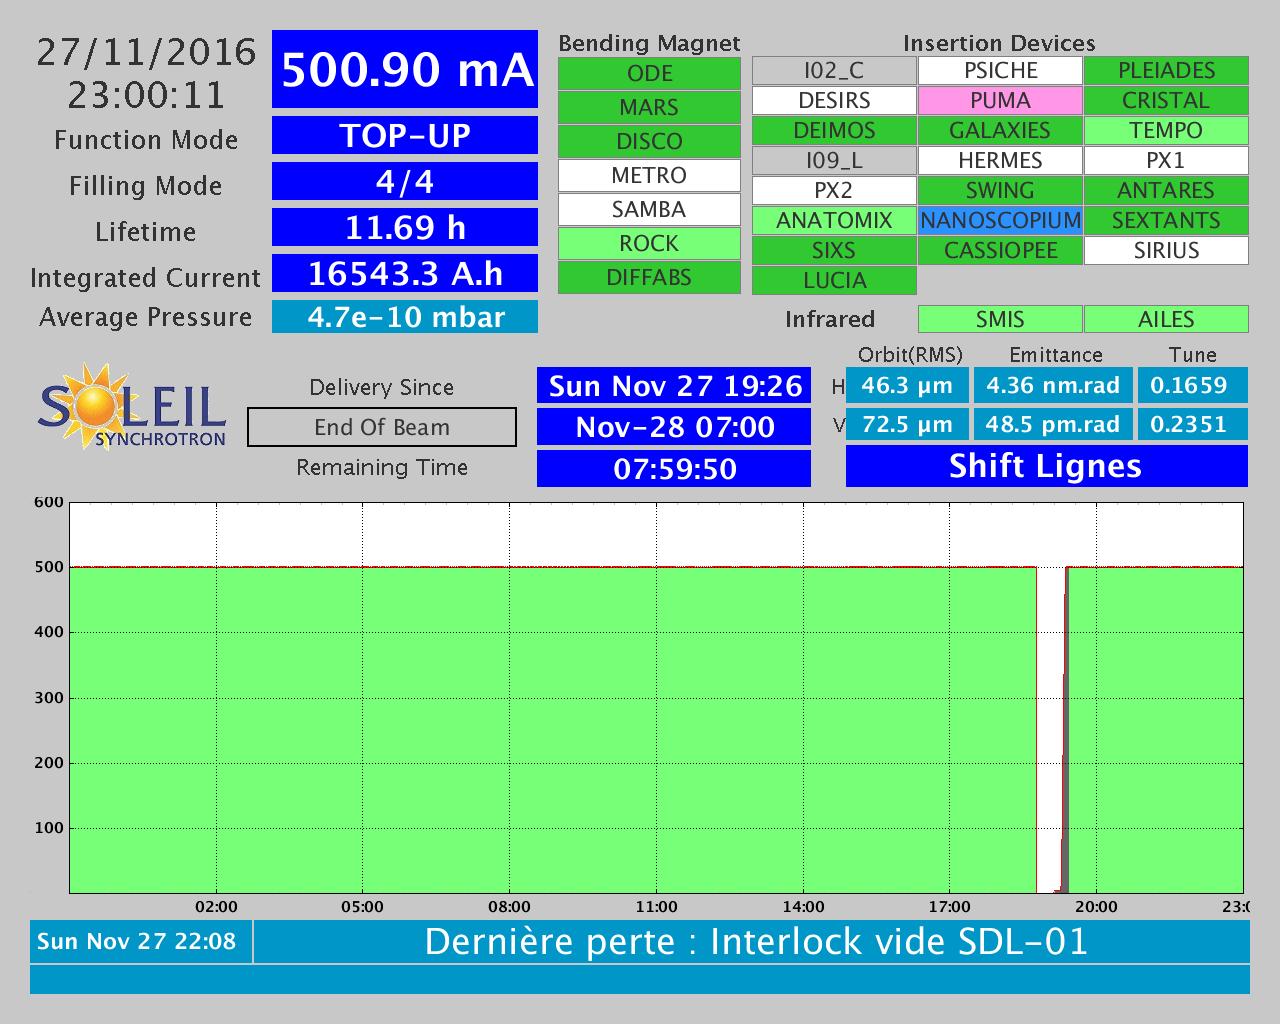Screen dimensions: 1280x1024
Task: Click the 11.69 h lifetime value
Action: point(405,228)
